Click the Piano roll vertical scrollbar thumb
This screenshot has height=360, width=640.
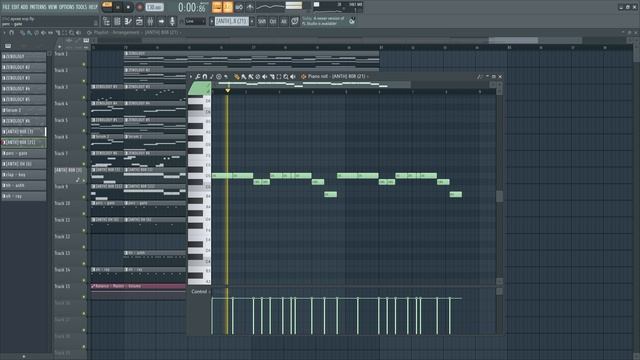pyautogui.click(x=500, y=196)
